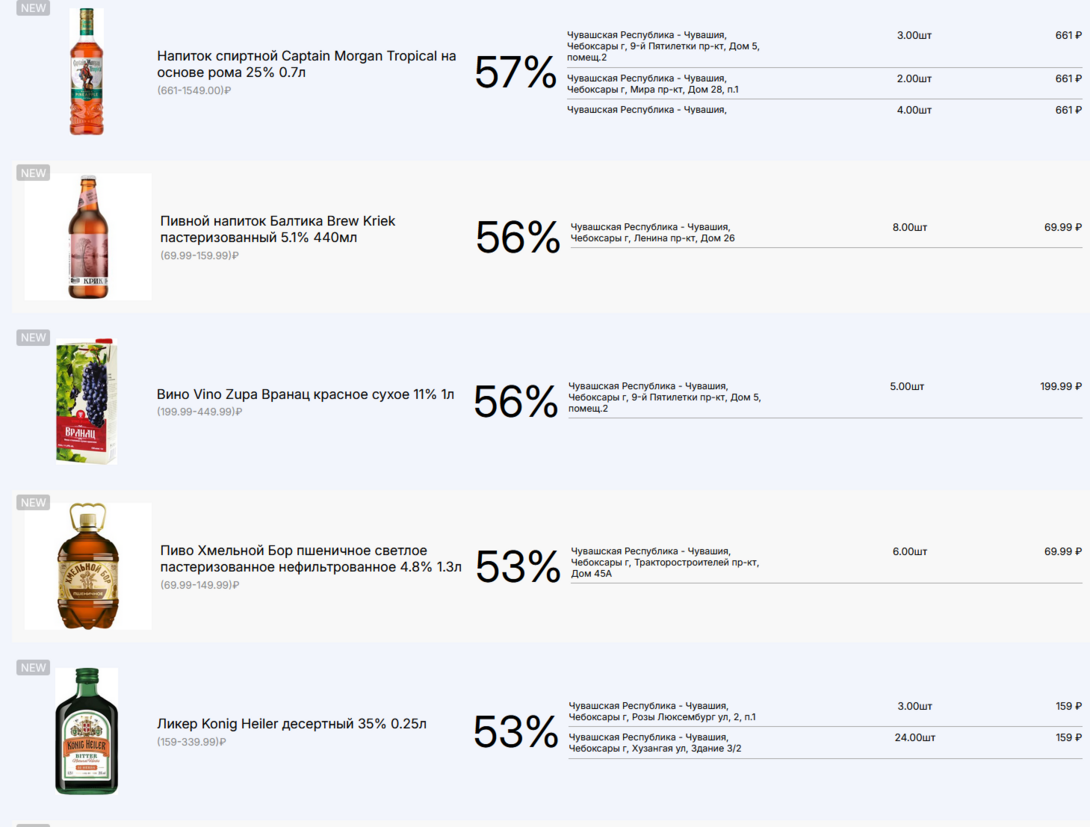The image size is (1090, 827).
Task: Click the NEW badge on Балтика Brew Kriek
Action: click(x=33, y=173)
